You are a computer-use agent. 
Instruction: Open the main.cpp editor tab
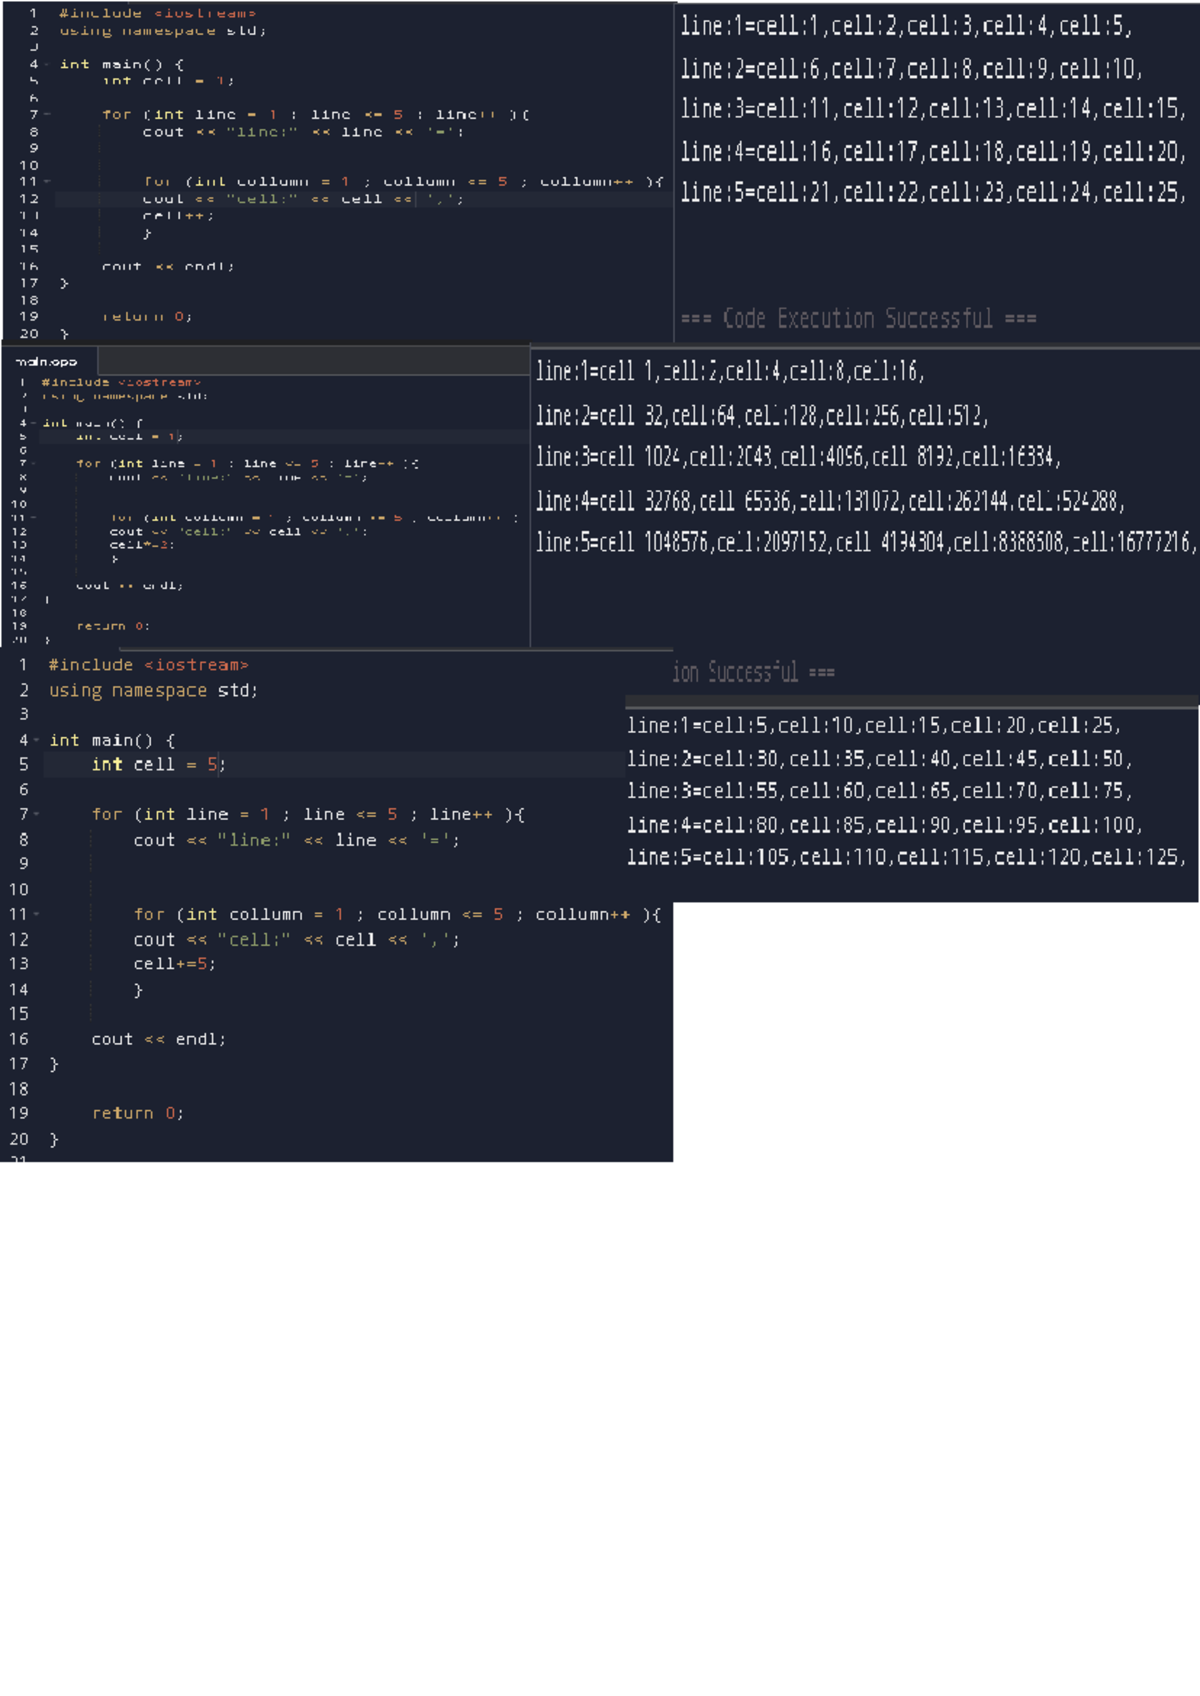[47, 361]
